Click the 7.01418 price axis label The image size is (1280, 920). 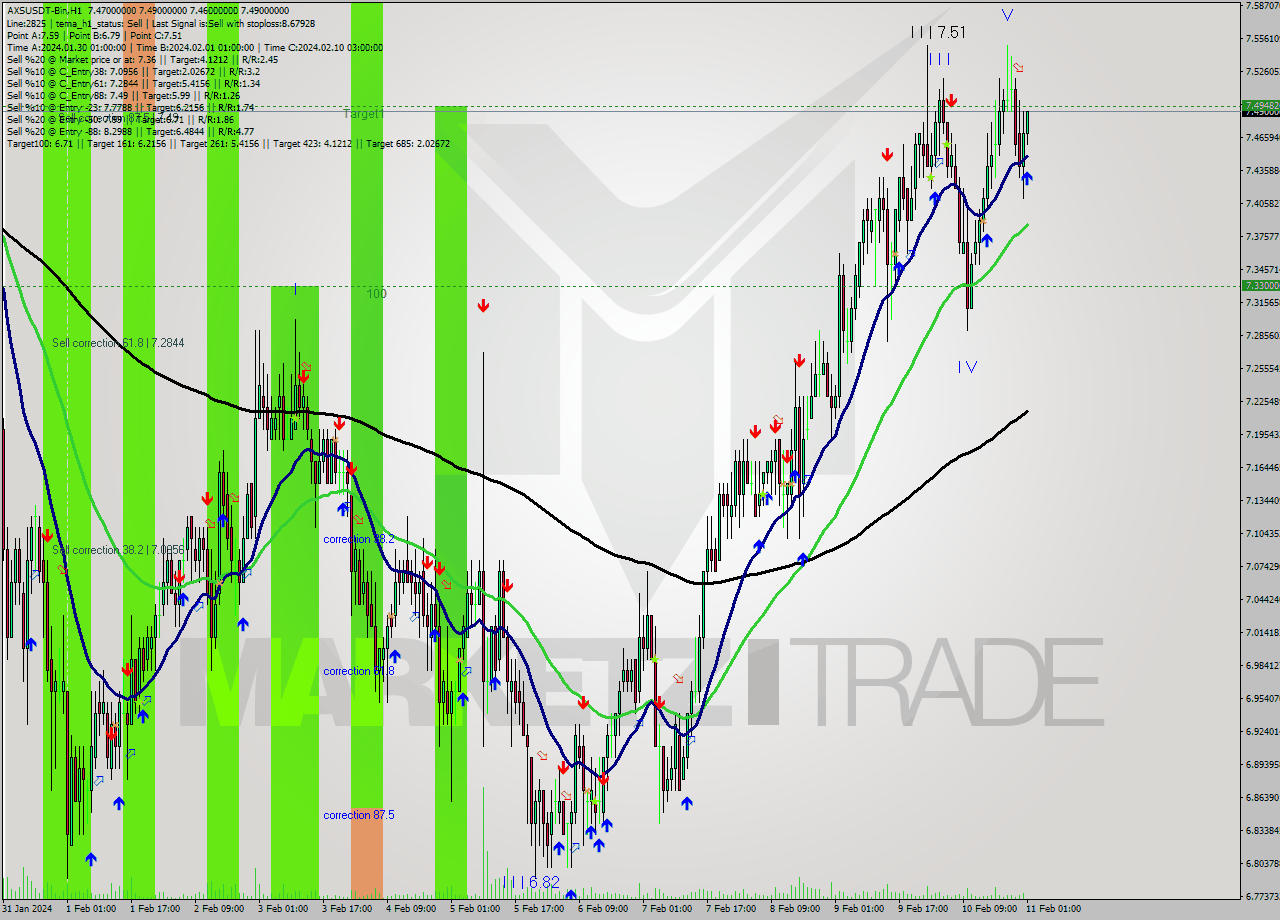pos(1260,632)
